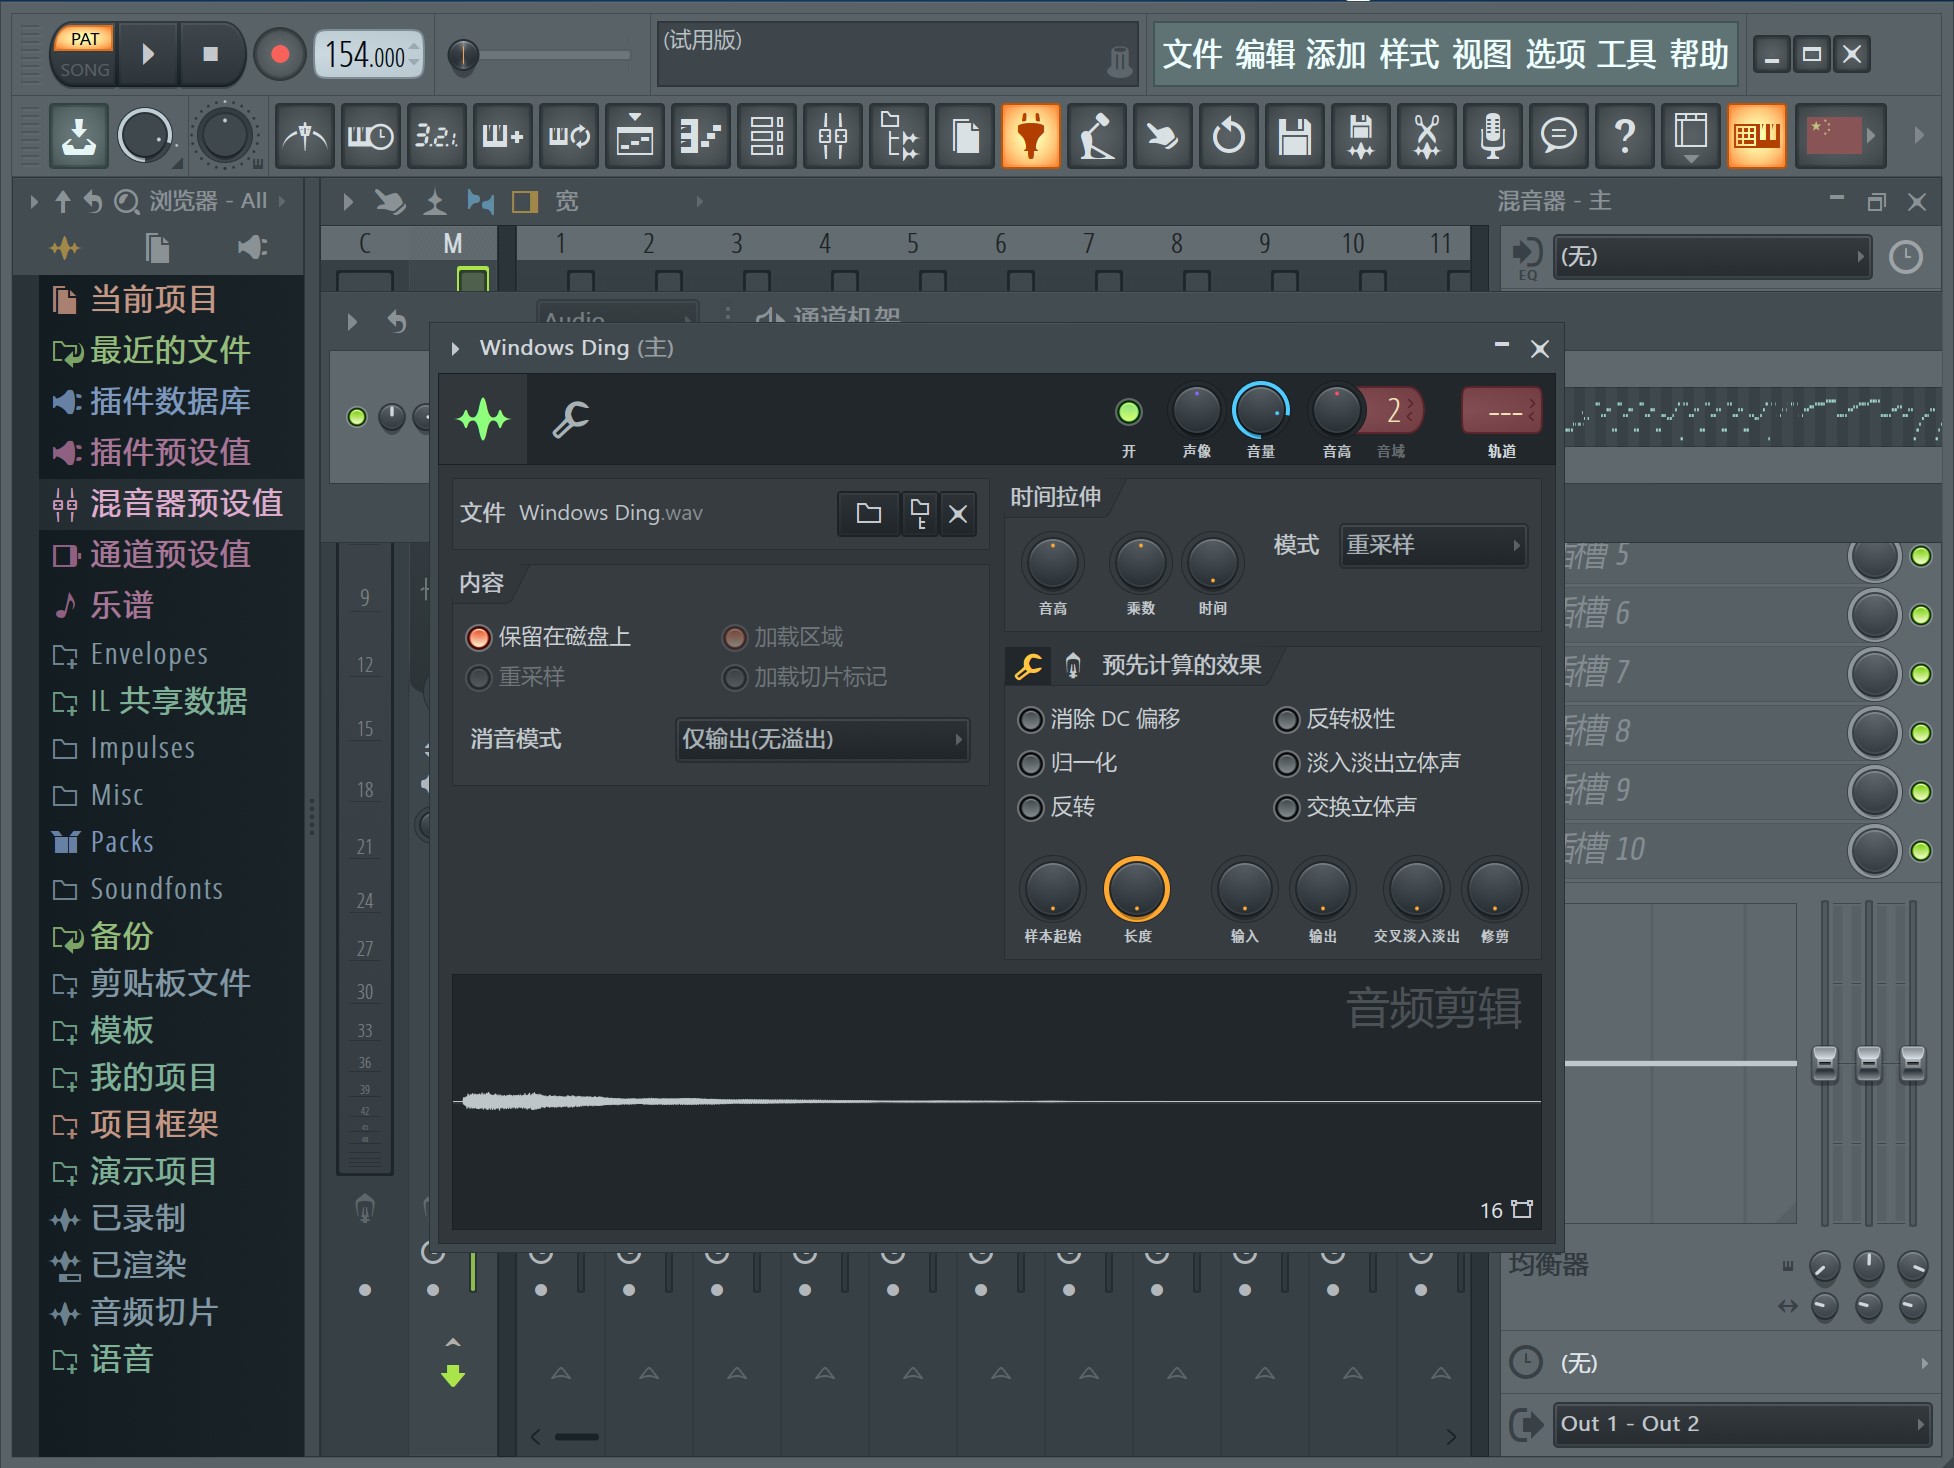
Task: Click the Stop button in transport bar
Action: click(210, 54)
